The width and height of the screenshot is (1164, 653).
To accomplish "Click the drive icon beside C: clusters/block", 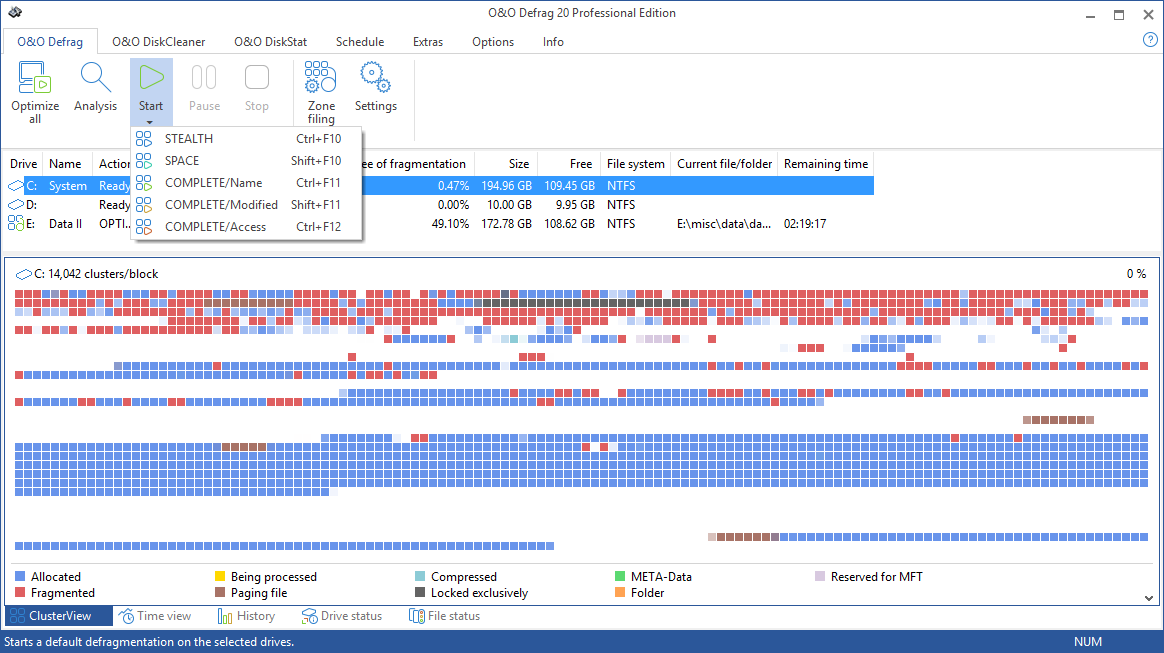I will (24, 275).
